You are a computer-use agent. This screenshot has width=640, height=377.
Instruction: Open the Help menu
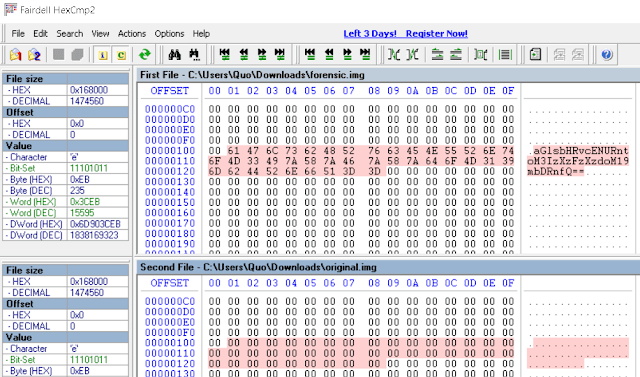(201, 33)
